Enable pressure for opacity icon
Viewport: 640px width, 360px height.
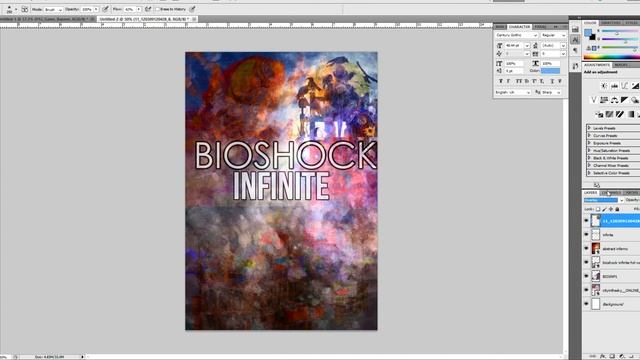coord(105,9)
